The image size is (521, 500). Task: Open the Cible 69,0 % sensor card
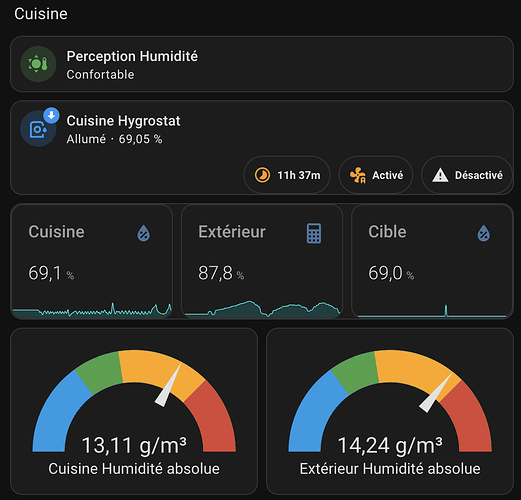[432, 261]
